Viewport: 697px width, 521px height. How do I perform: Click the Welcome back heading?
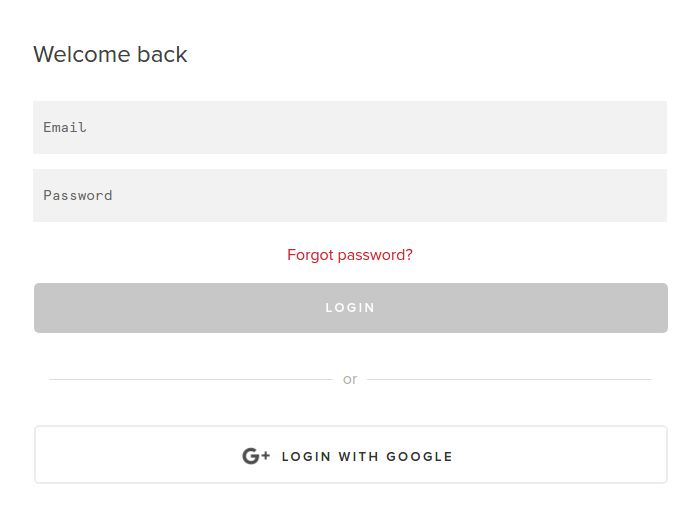point(110,54)
